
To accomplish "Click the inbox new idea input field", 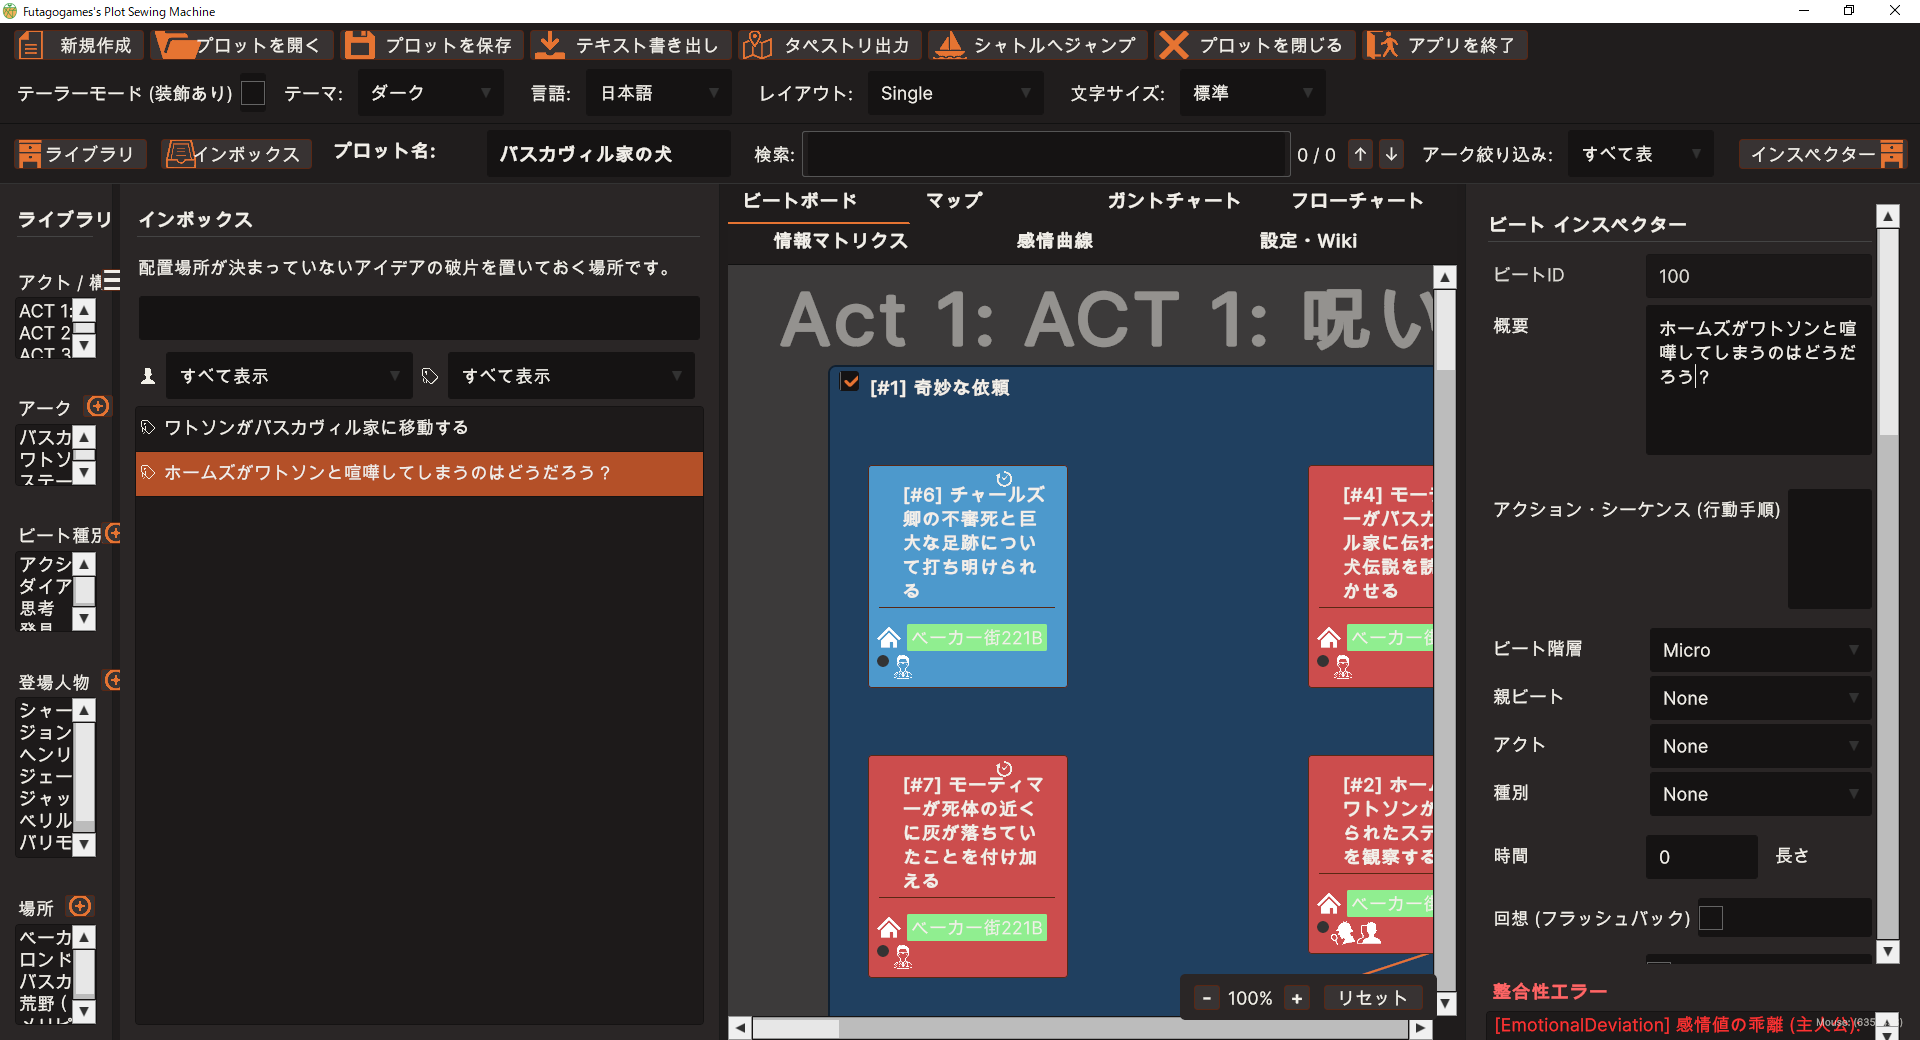I will 419,318.
